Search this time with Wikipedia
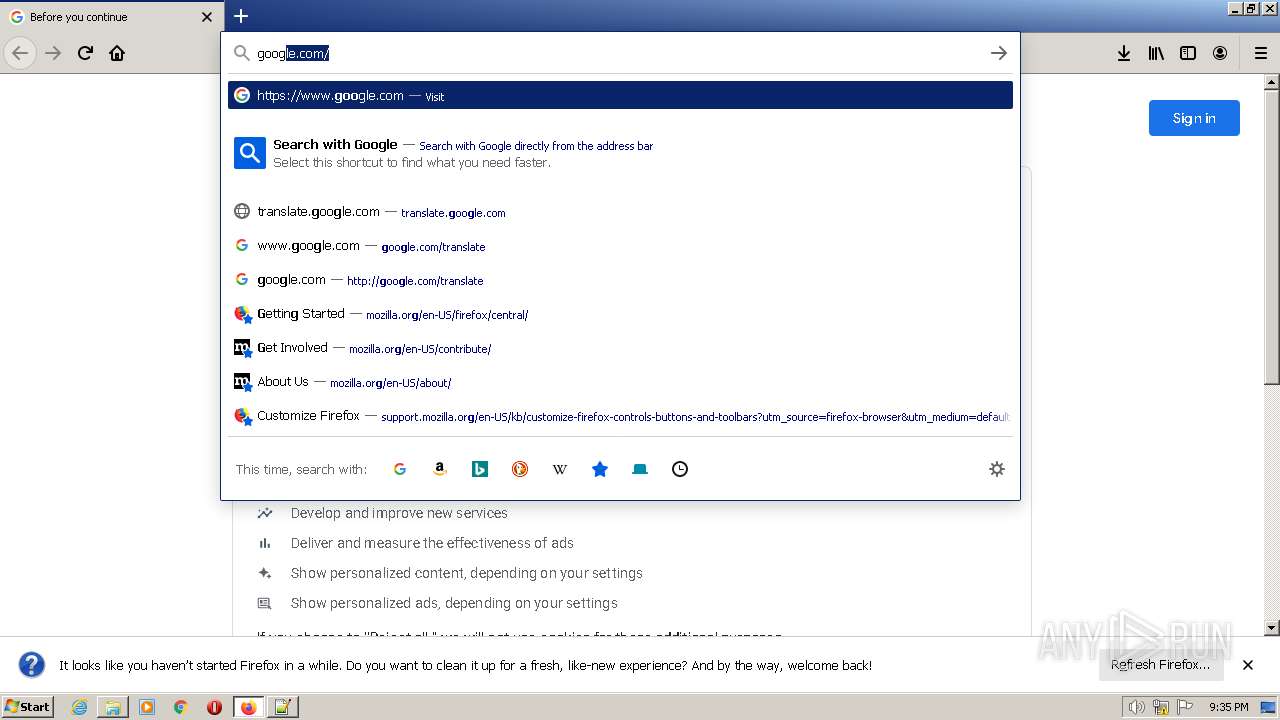This screenshot has width=1280, height=720. click(560, 469)
